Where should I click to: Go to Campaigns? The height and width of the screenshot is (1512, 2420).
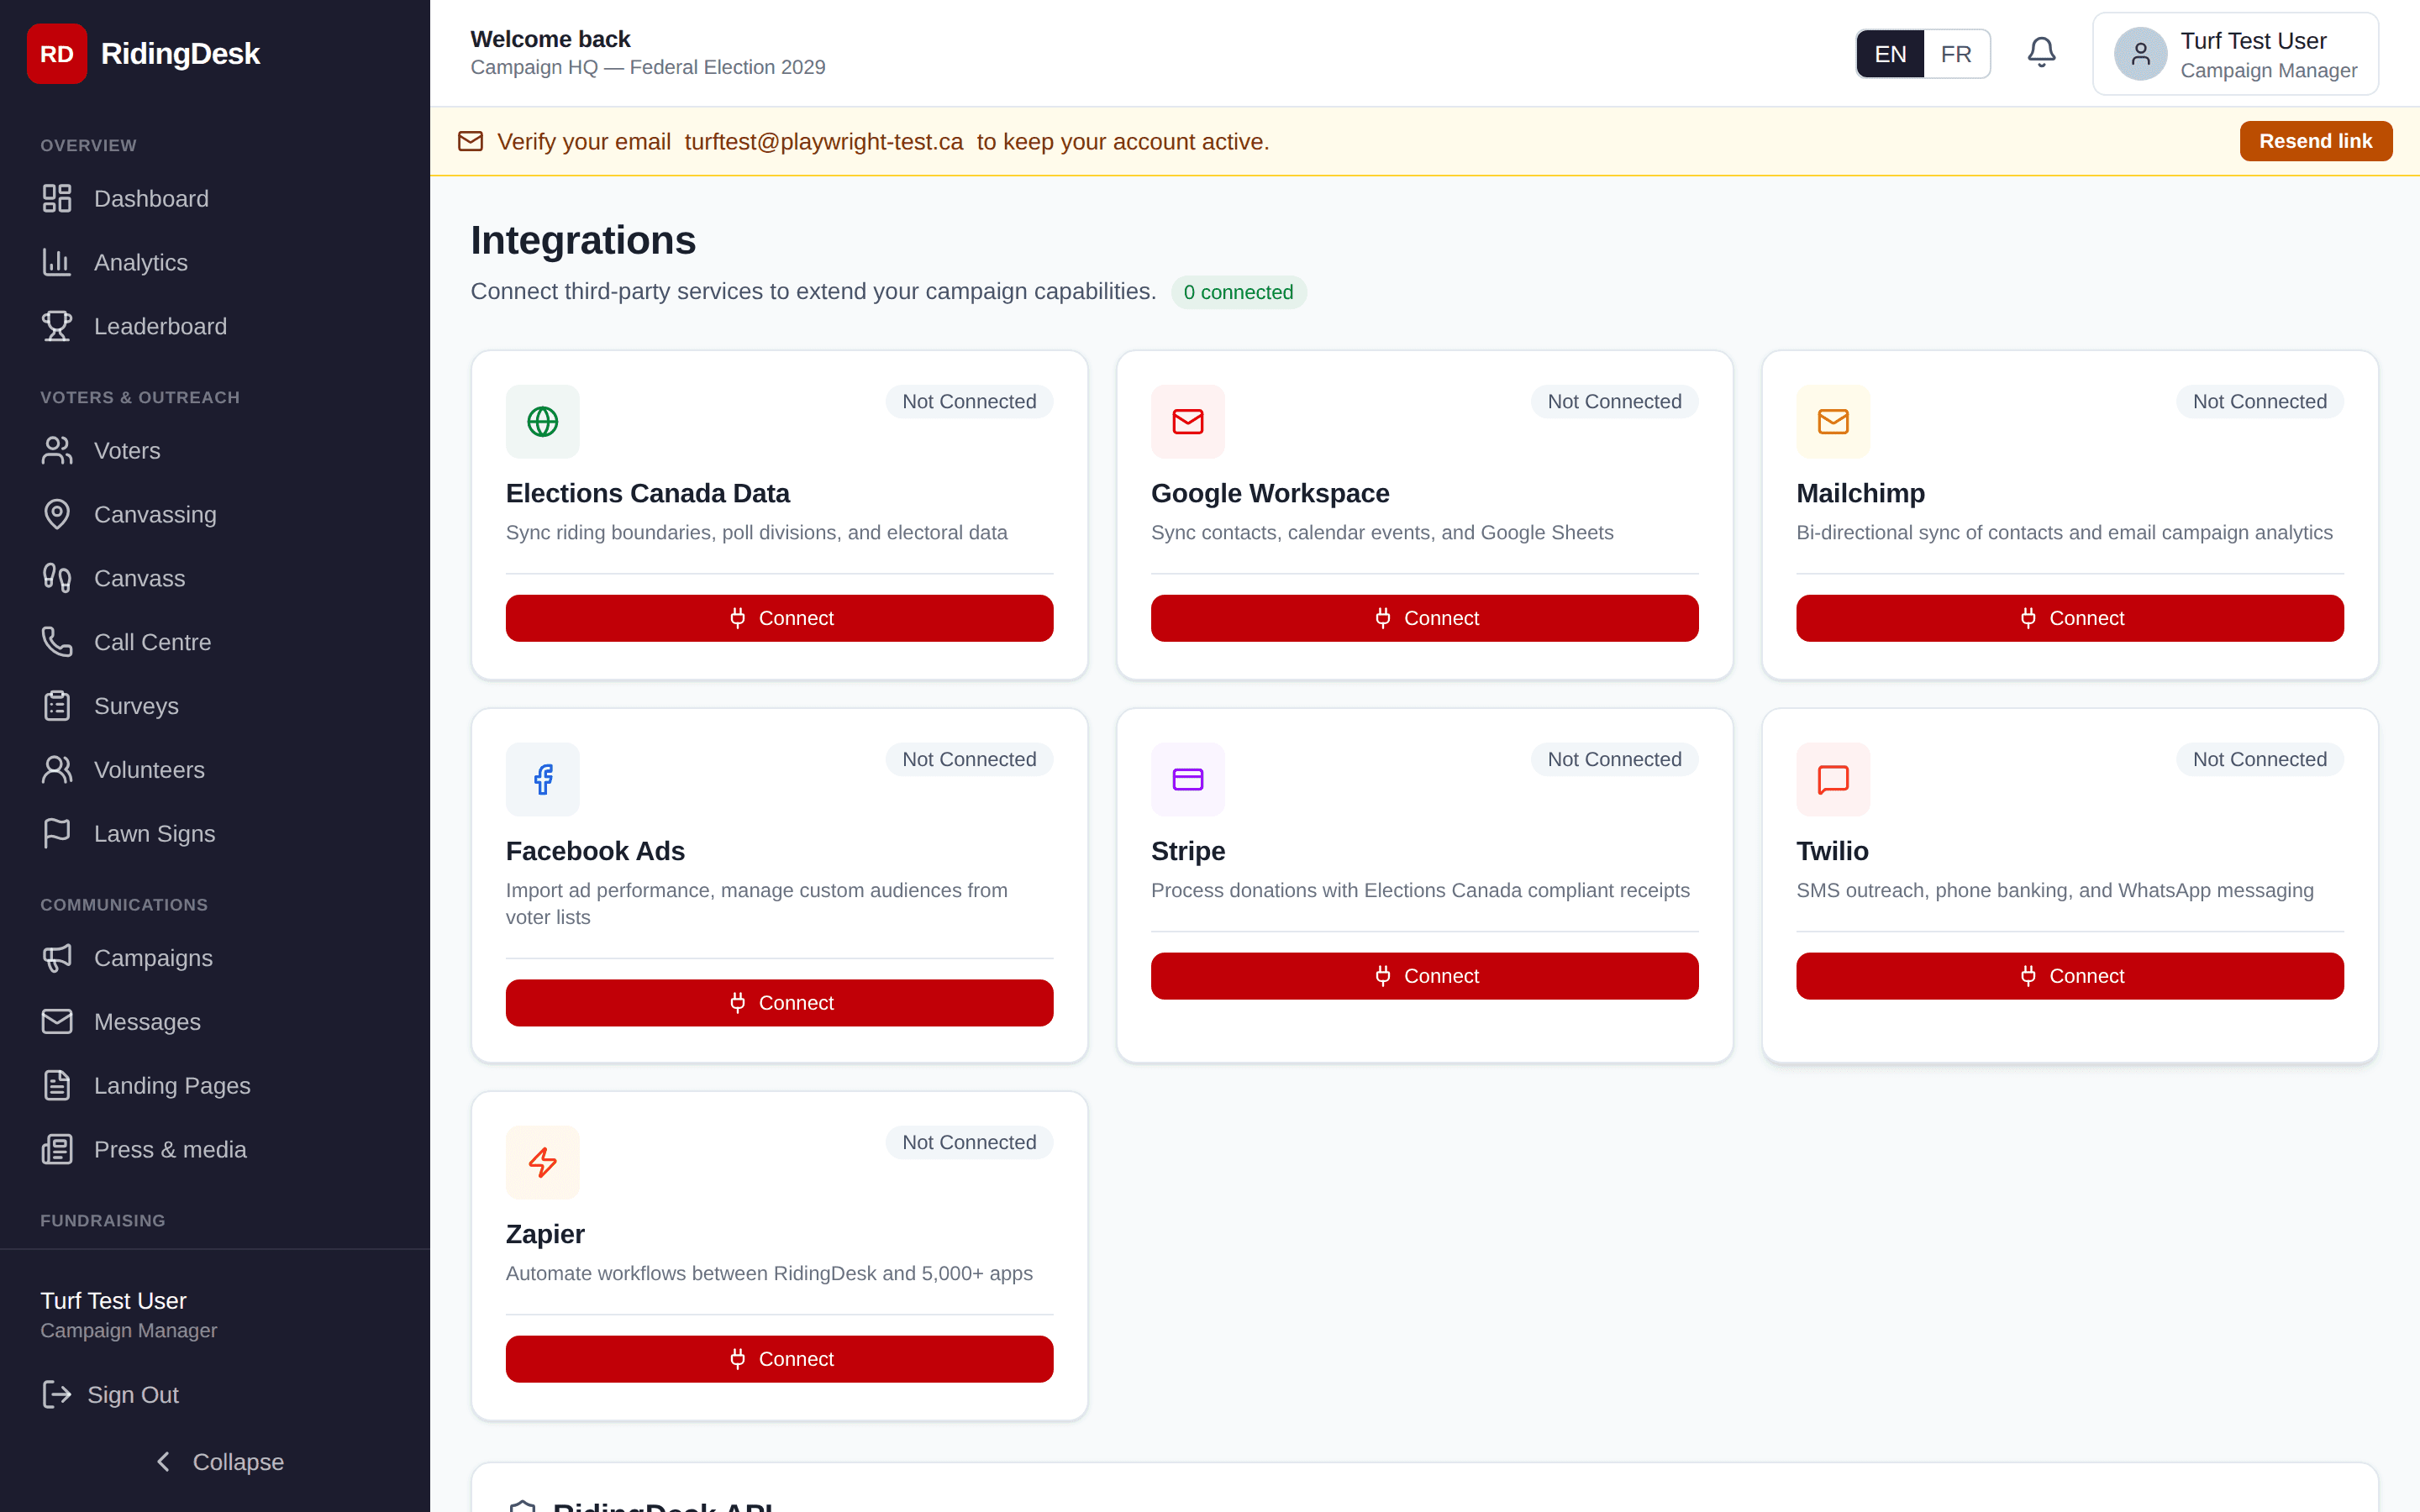pyautogui.click(x=215, y=958)
